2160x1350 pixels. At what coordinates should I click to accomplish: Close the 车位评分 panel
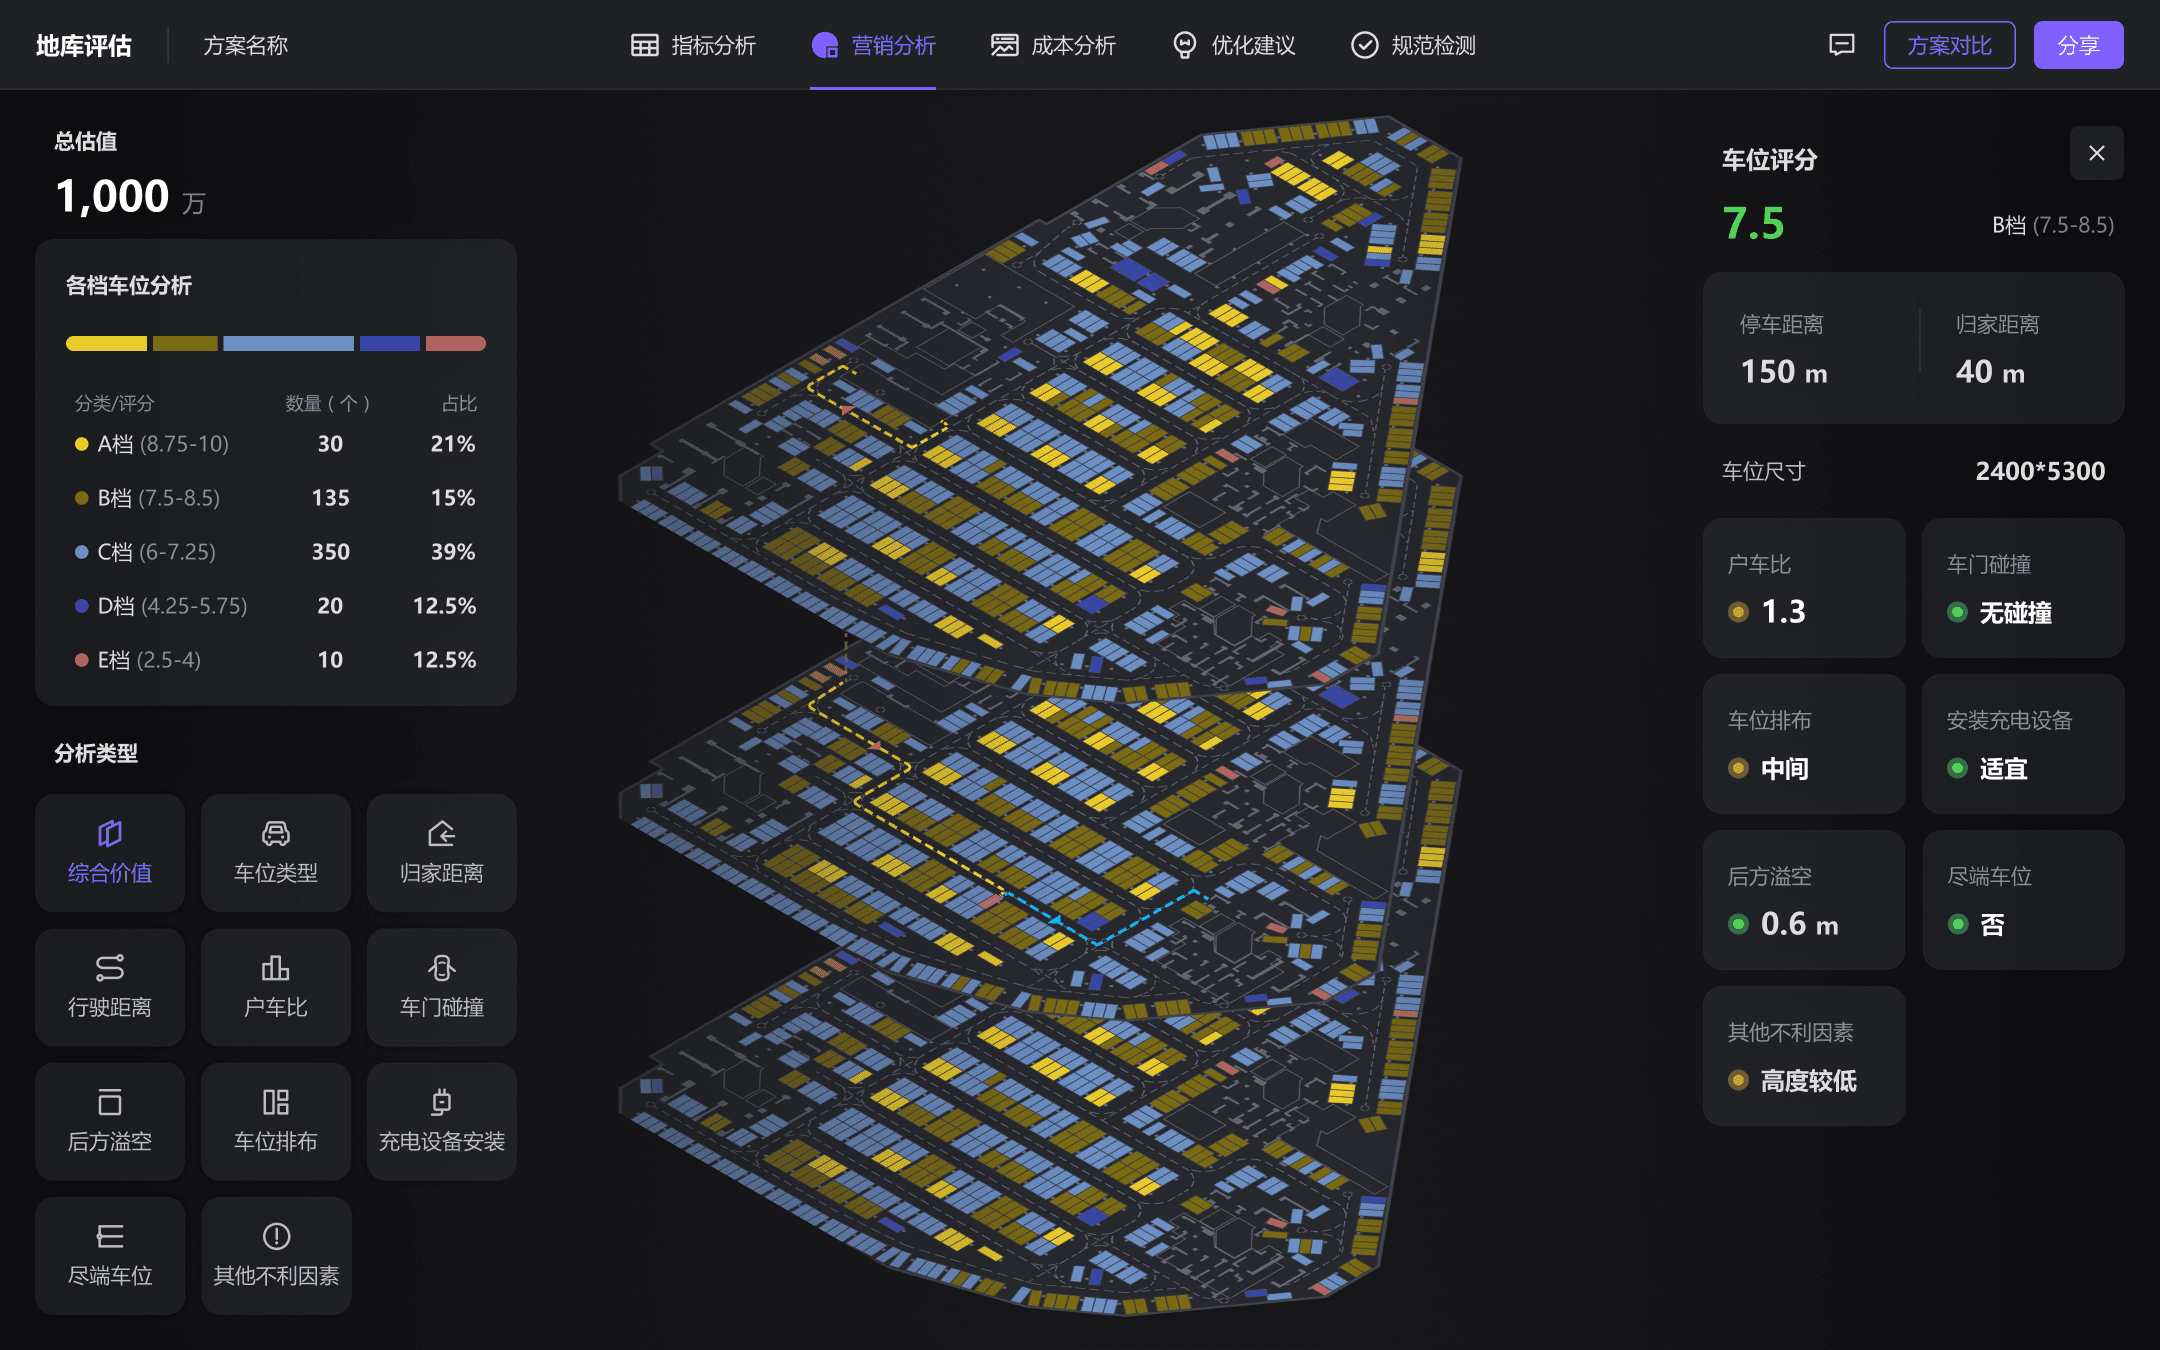[2096, 153]
